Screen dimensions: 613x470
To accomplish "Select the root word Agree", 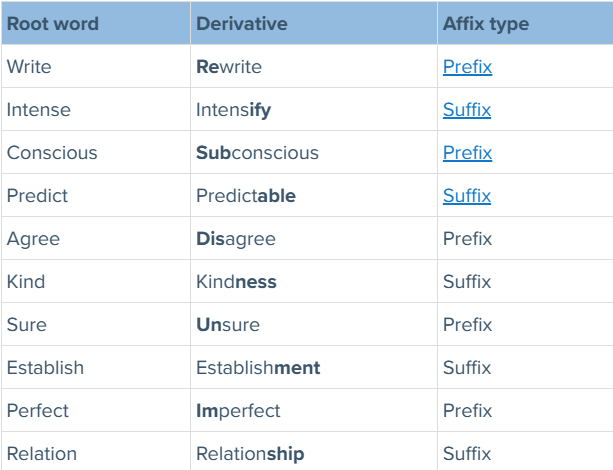I will 33,239.
